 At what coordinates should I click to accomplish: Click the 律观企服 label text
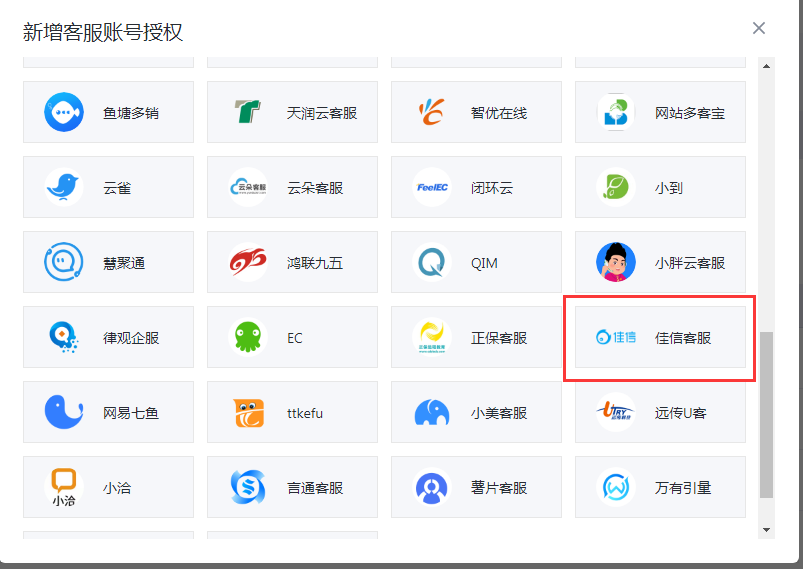point(131,338)
